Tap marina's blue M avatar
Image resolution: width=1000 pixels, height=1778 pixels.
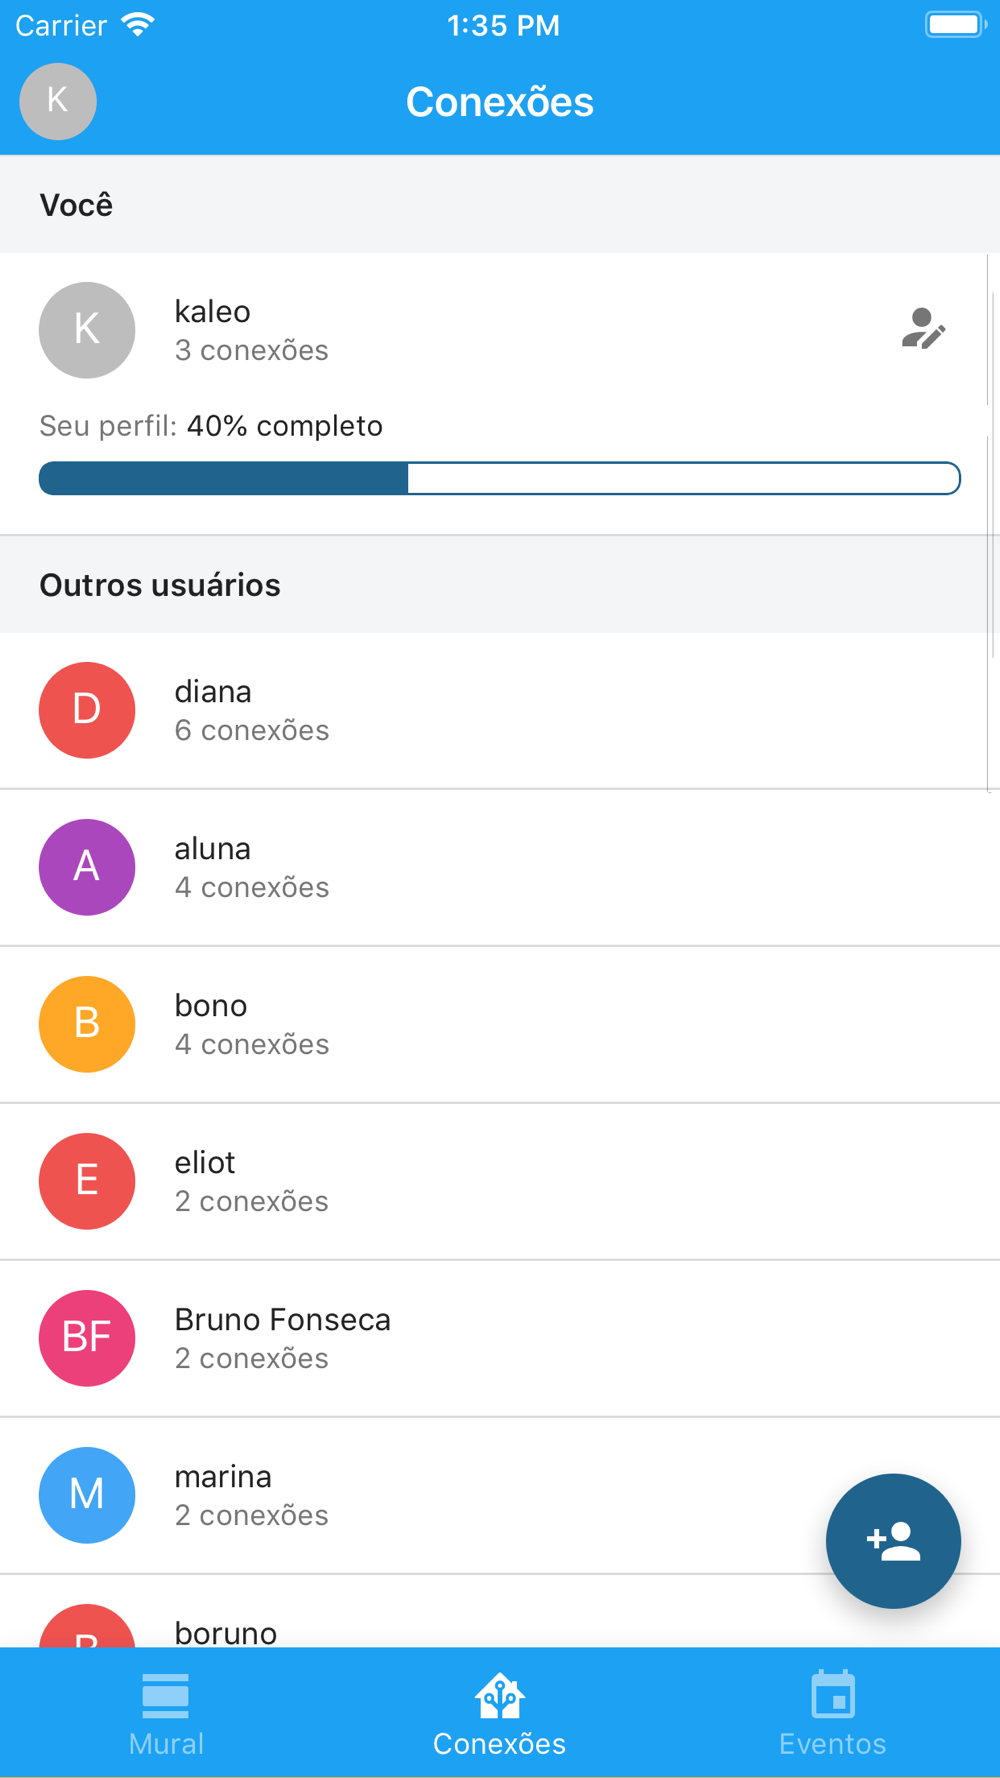click(87, 1495)
